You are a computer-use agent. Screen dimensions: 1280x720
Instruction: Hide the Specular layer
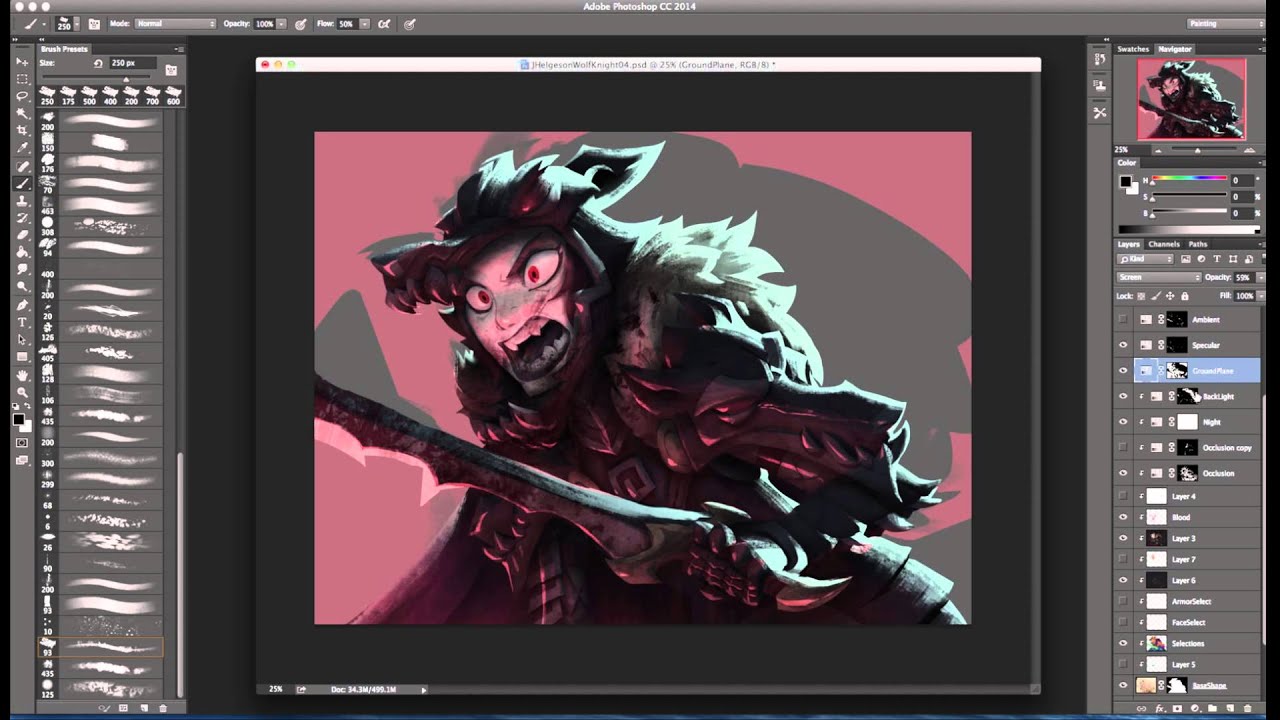1123,345
